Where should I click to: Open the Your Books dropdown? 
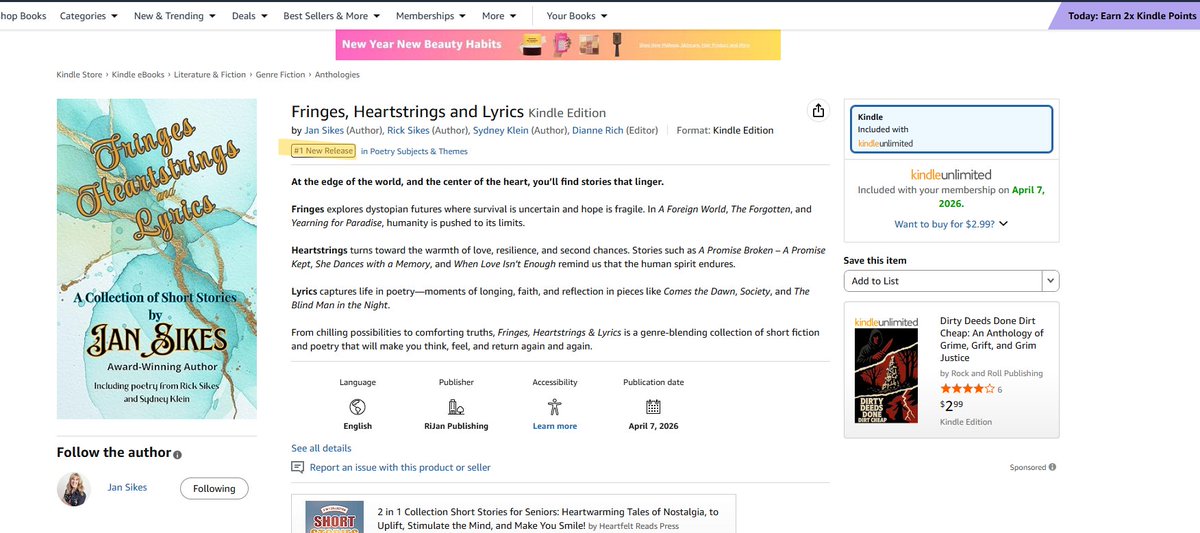[576, 16]
